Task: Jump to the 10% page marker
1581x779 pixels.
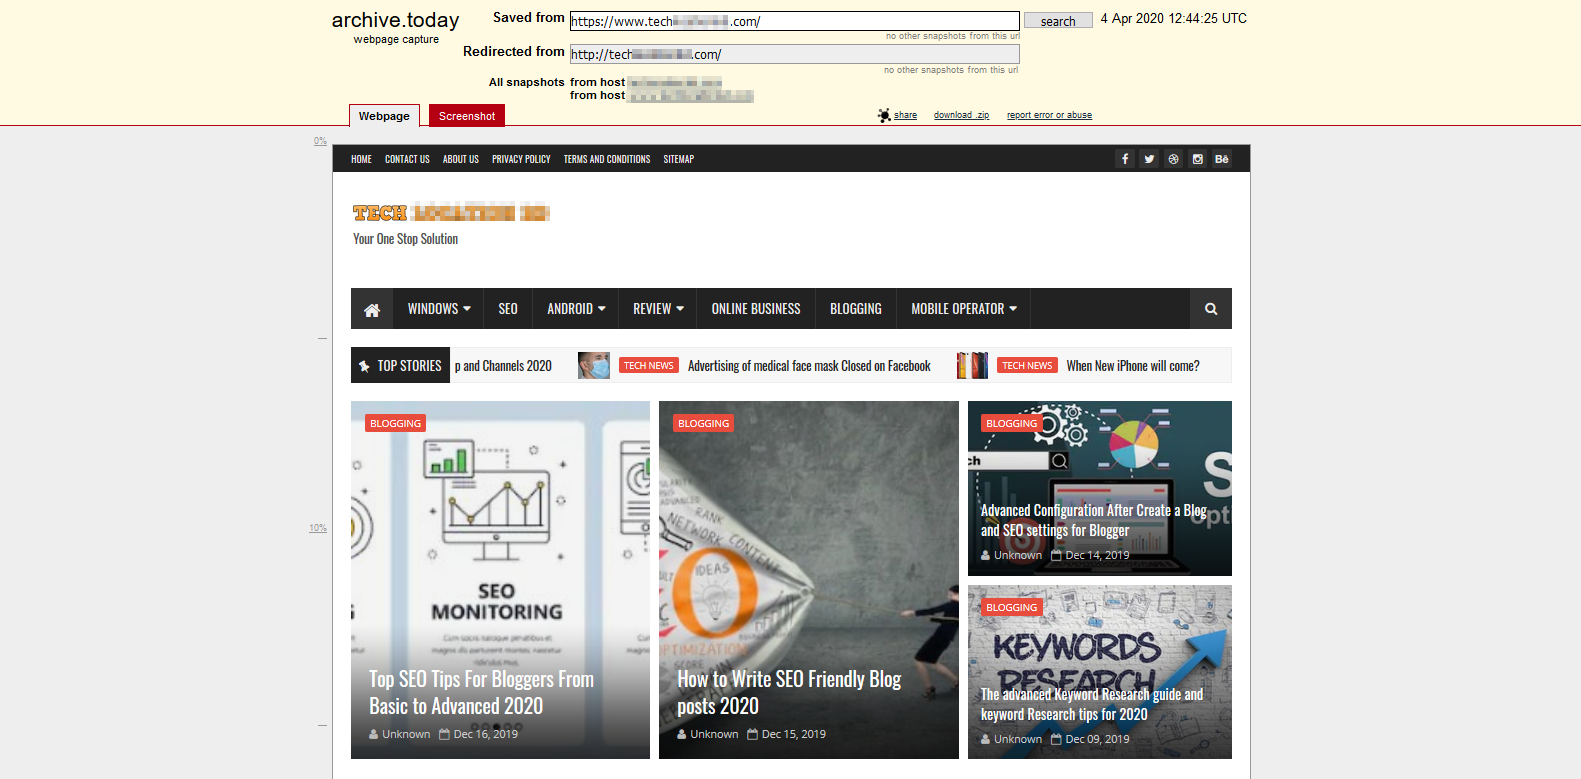Action: 318,528
